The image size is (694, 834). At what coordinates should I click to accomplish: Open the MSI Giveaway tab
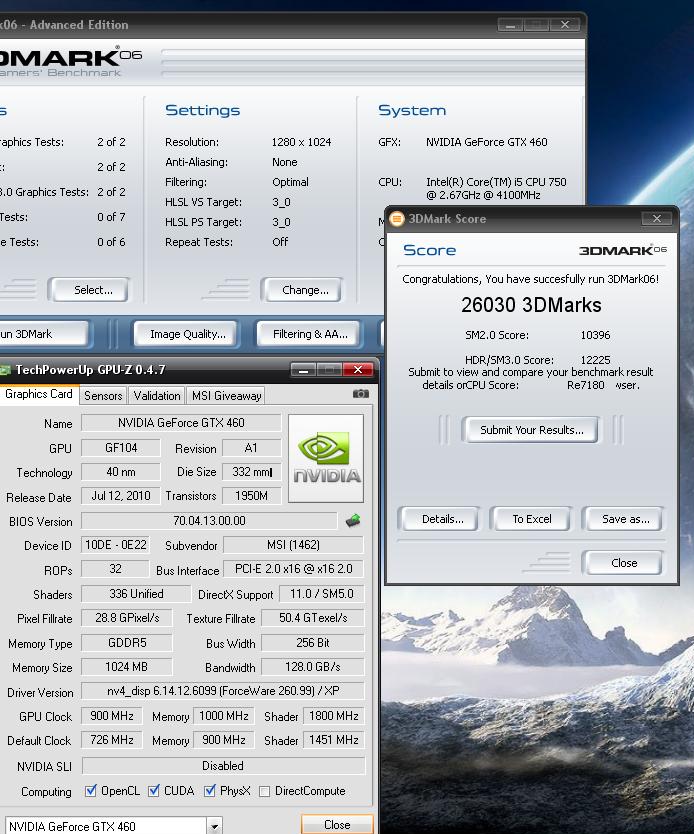pyautogui.click(x=227, y=396)
